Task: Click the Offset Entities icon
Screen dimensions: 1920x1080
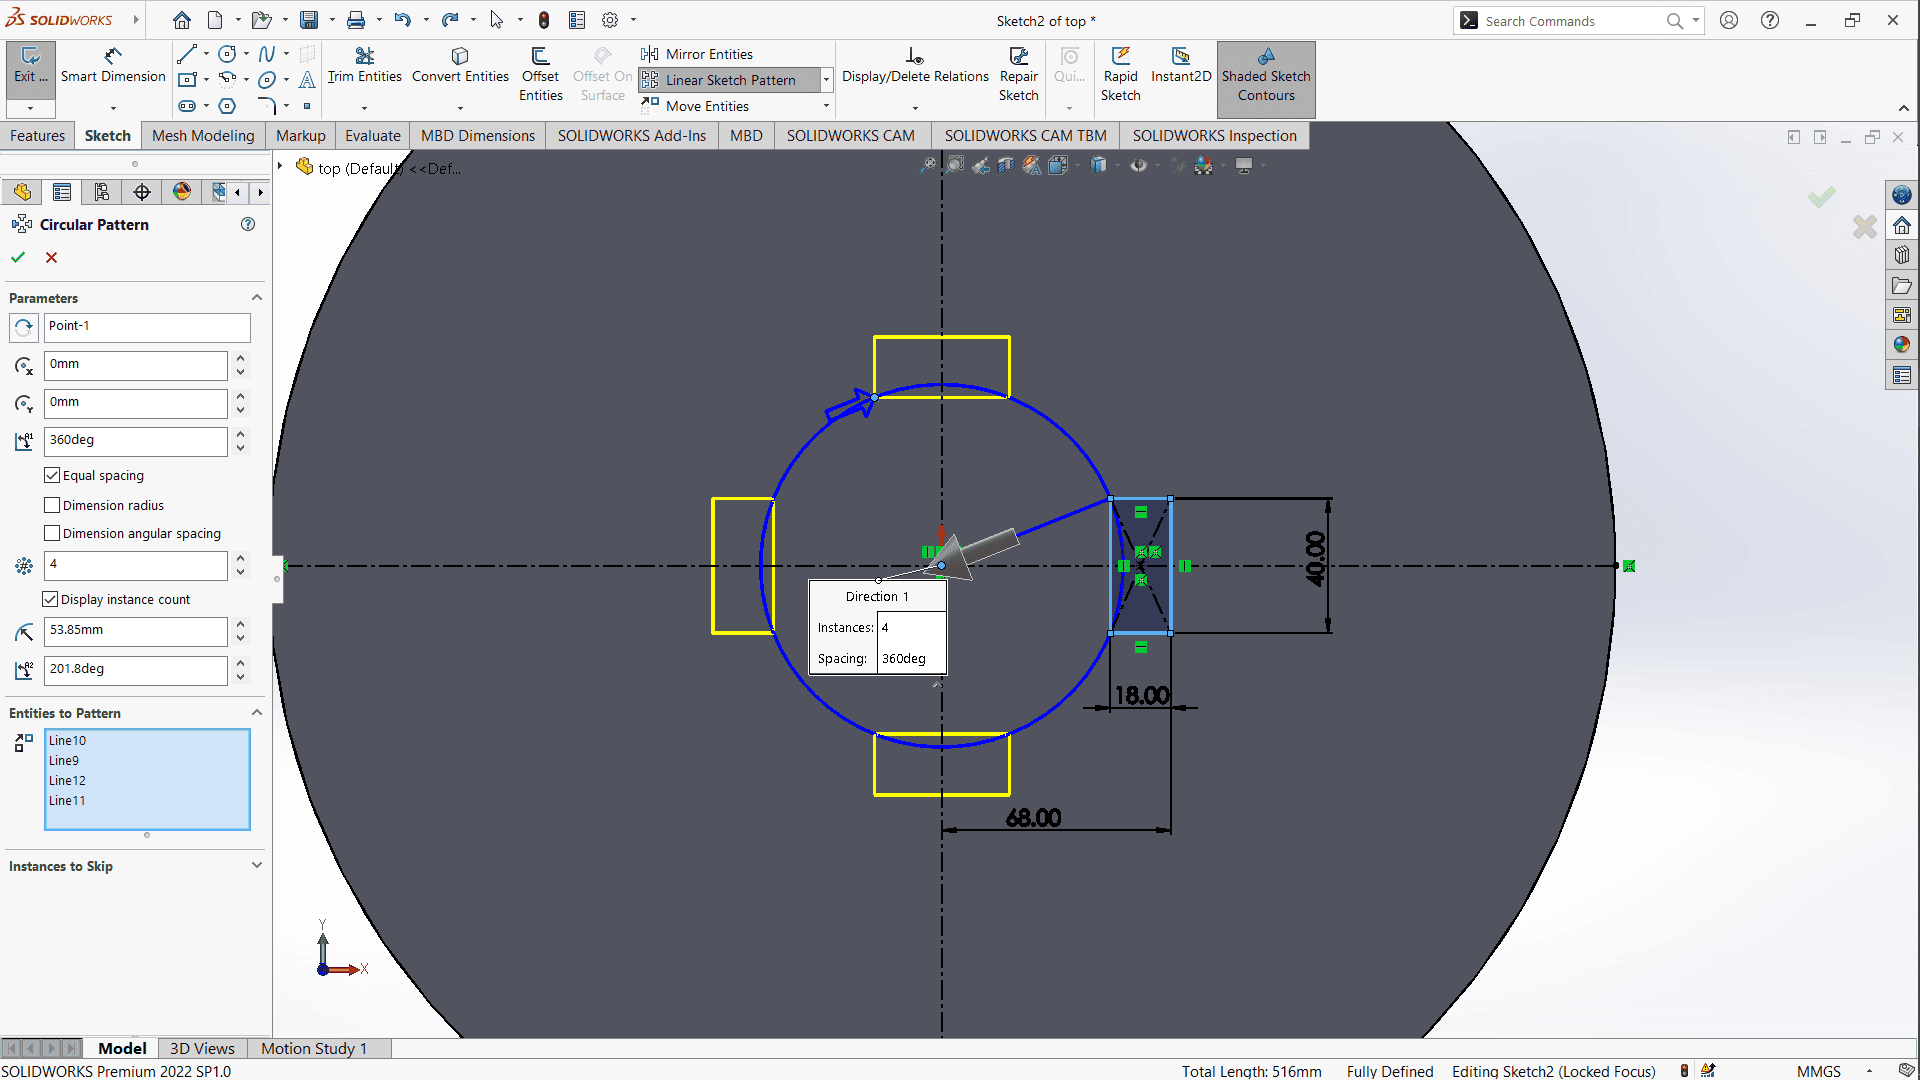Action: click(x=541, y=56)
